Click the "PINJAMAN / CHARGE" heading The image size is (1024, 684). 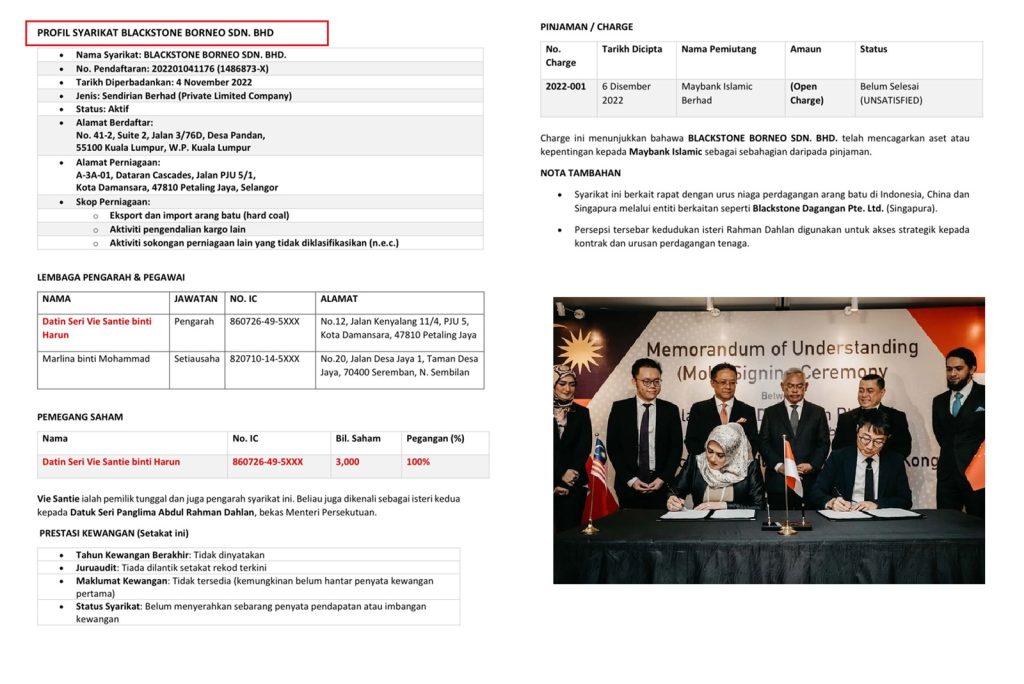pos(586,27)
